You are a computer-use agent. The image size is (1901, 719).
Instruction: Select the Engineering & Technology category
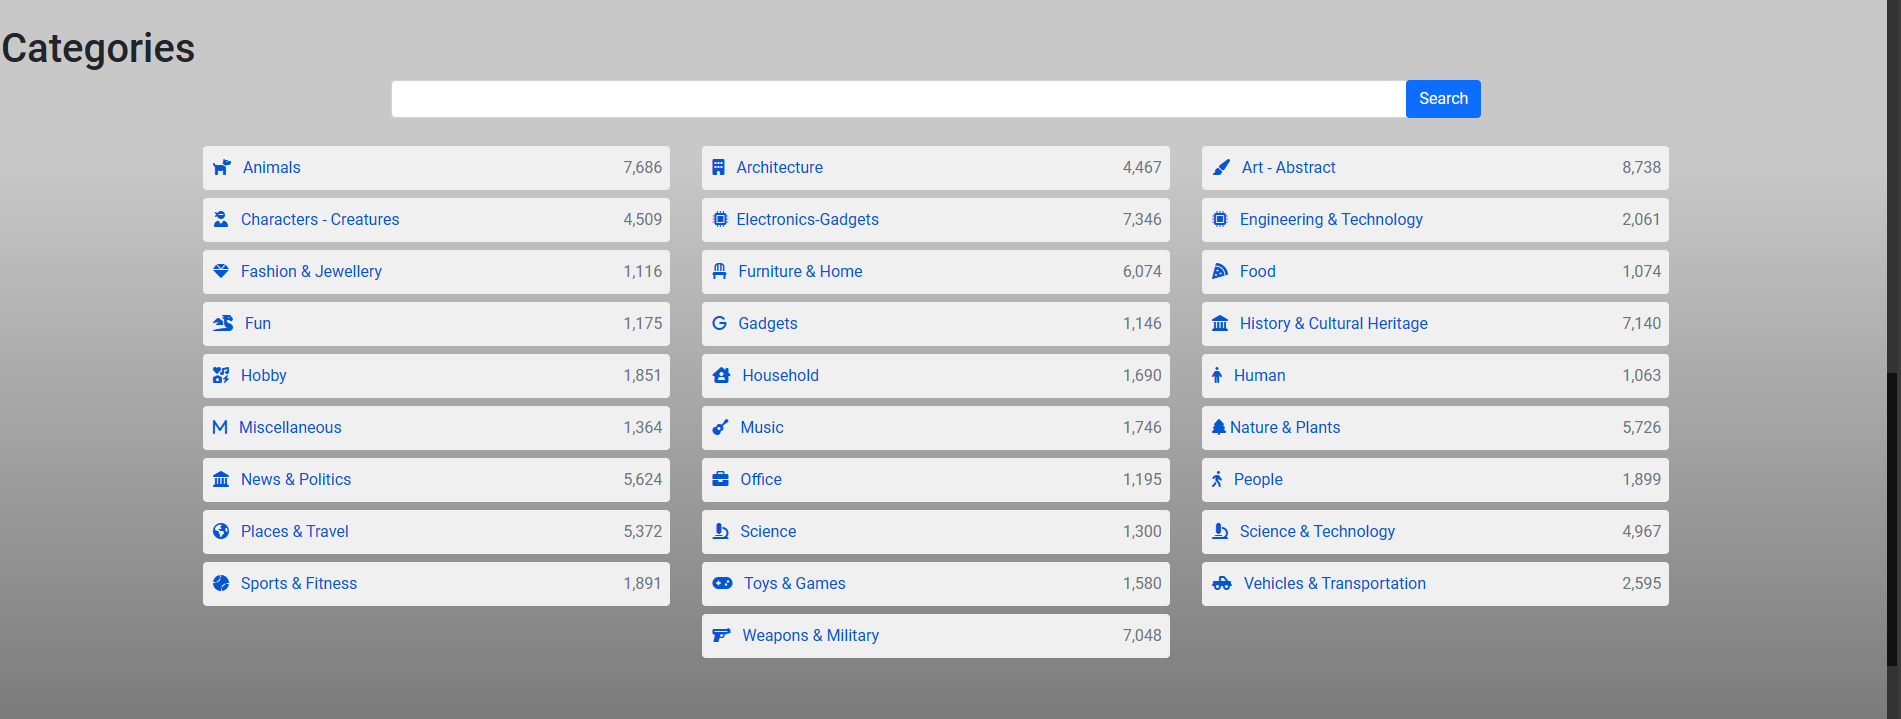[x=1331, y=220]
